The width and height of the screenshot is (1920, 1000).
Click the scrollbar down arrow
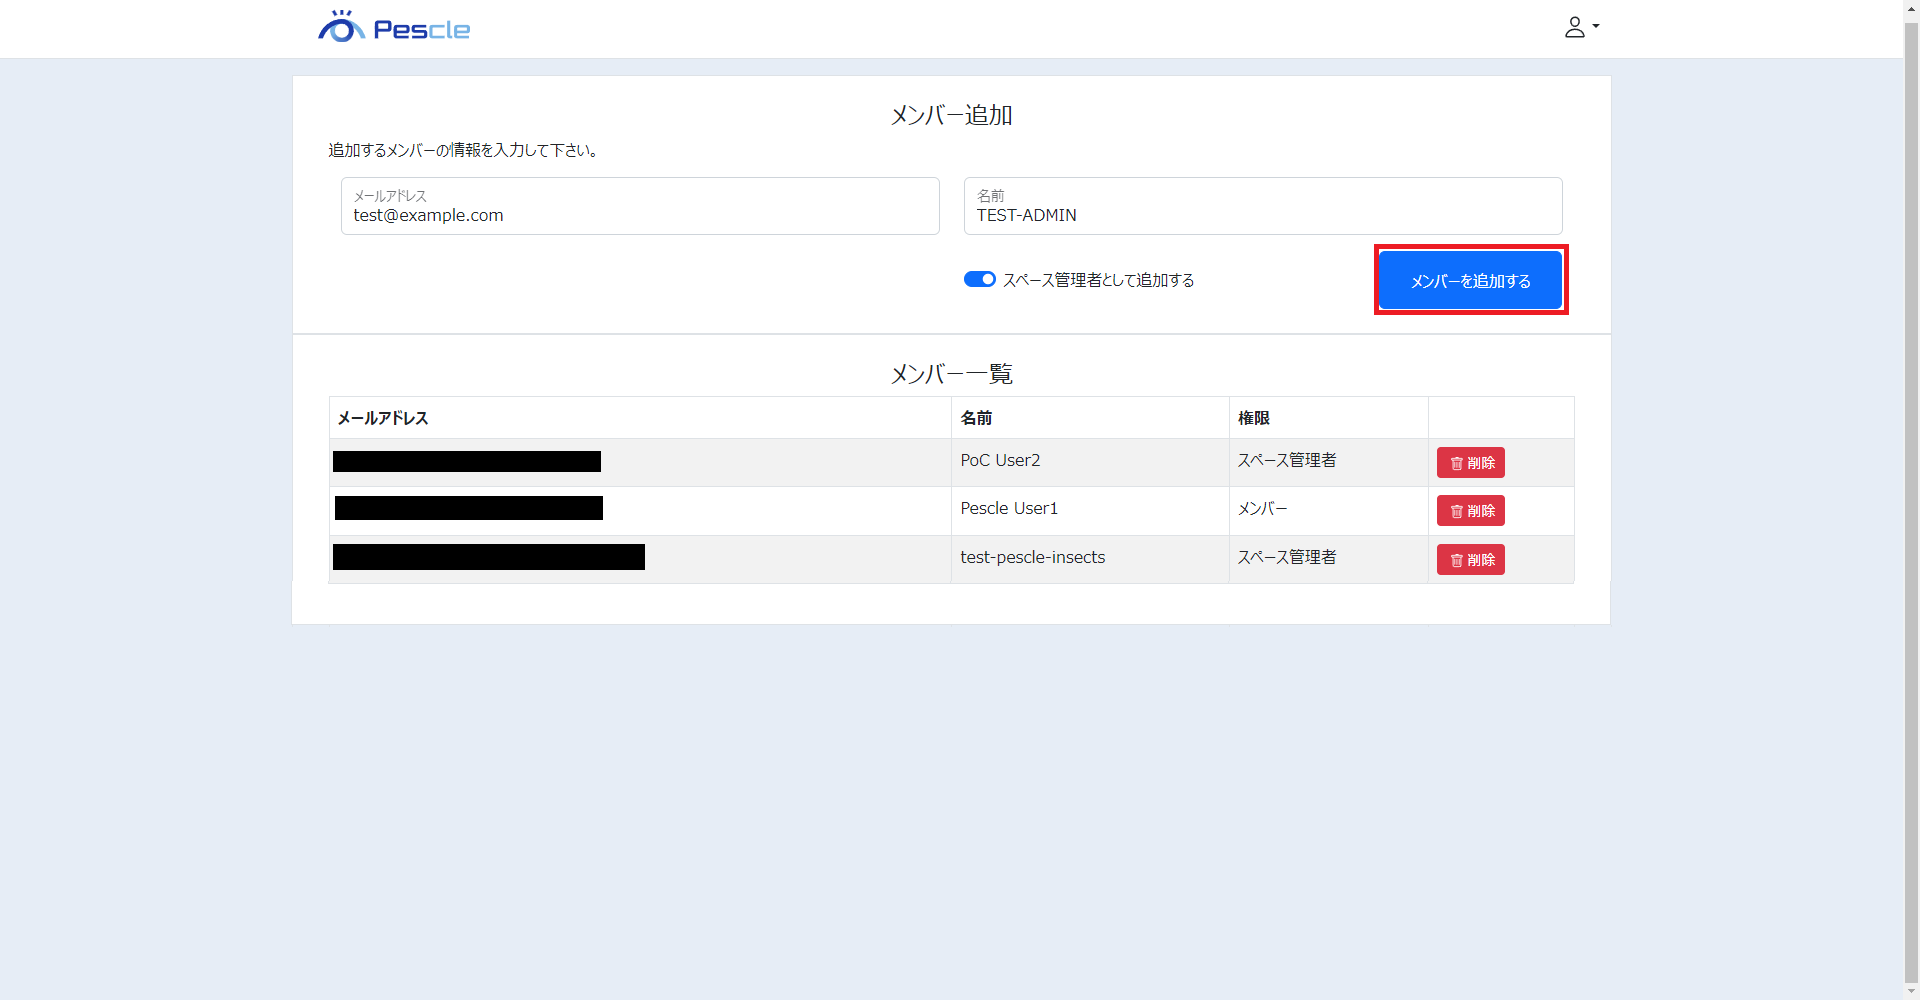(1911, 991)
